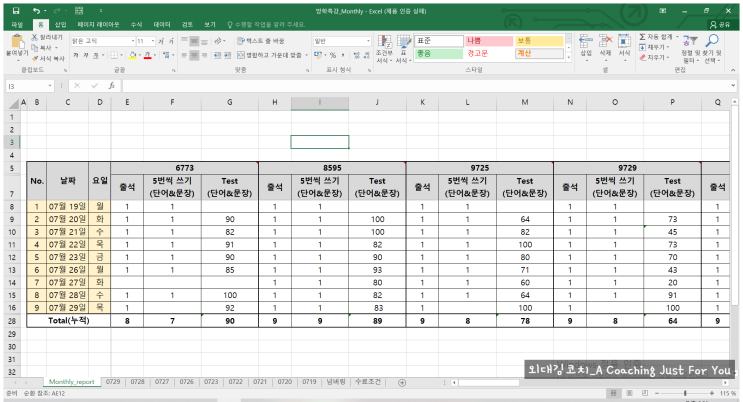Apply yellow fill color bucket
The width and height of the screenshot is (743, 402).
(x=133, y=55)
